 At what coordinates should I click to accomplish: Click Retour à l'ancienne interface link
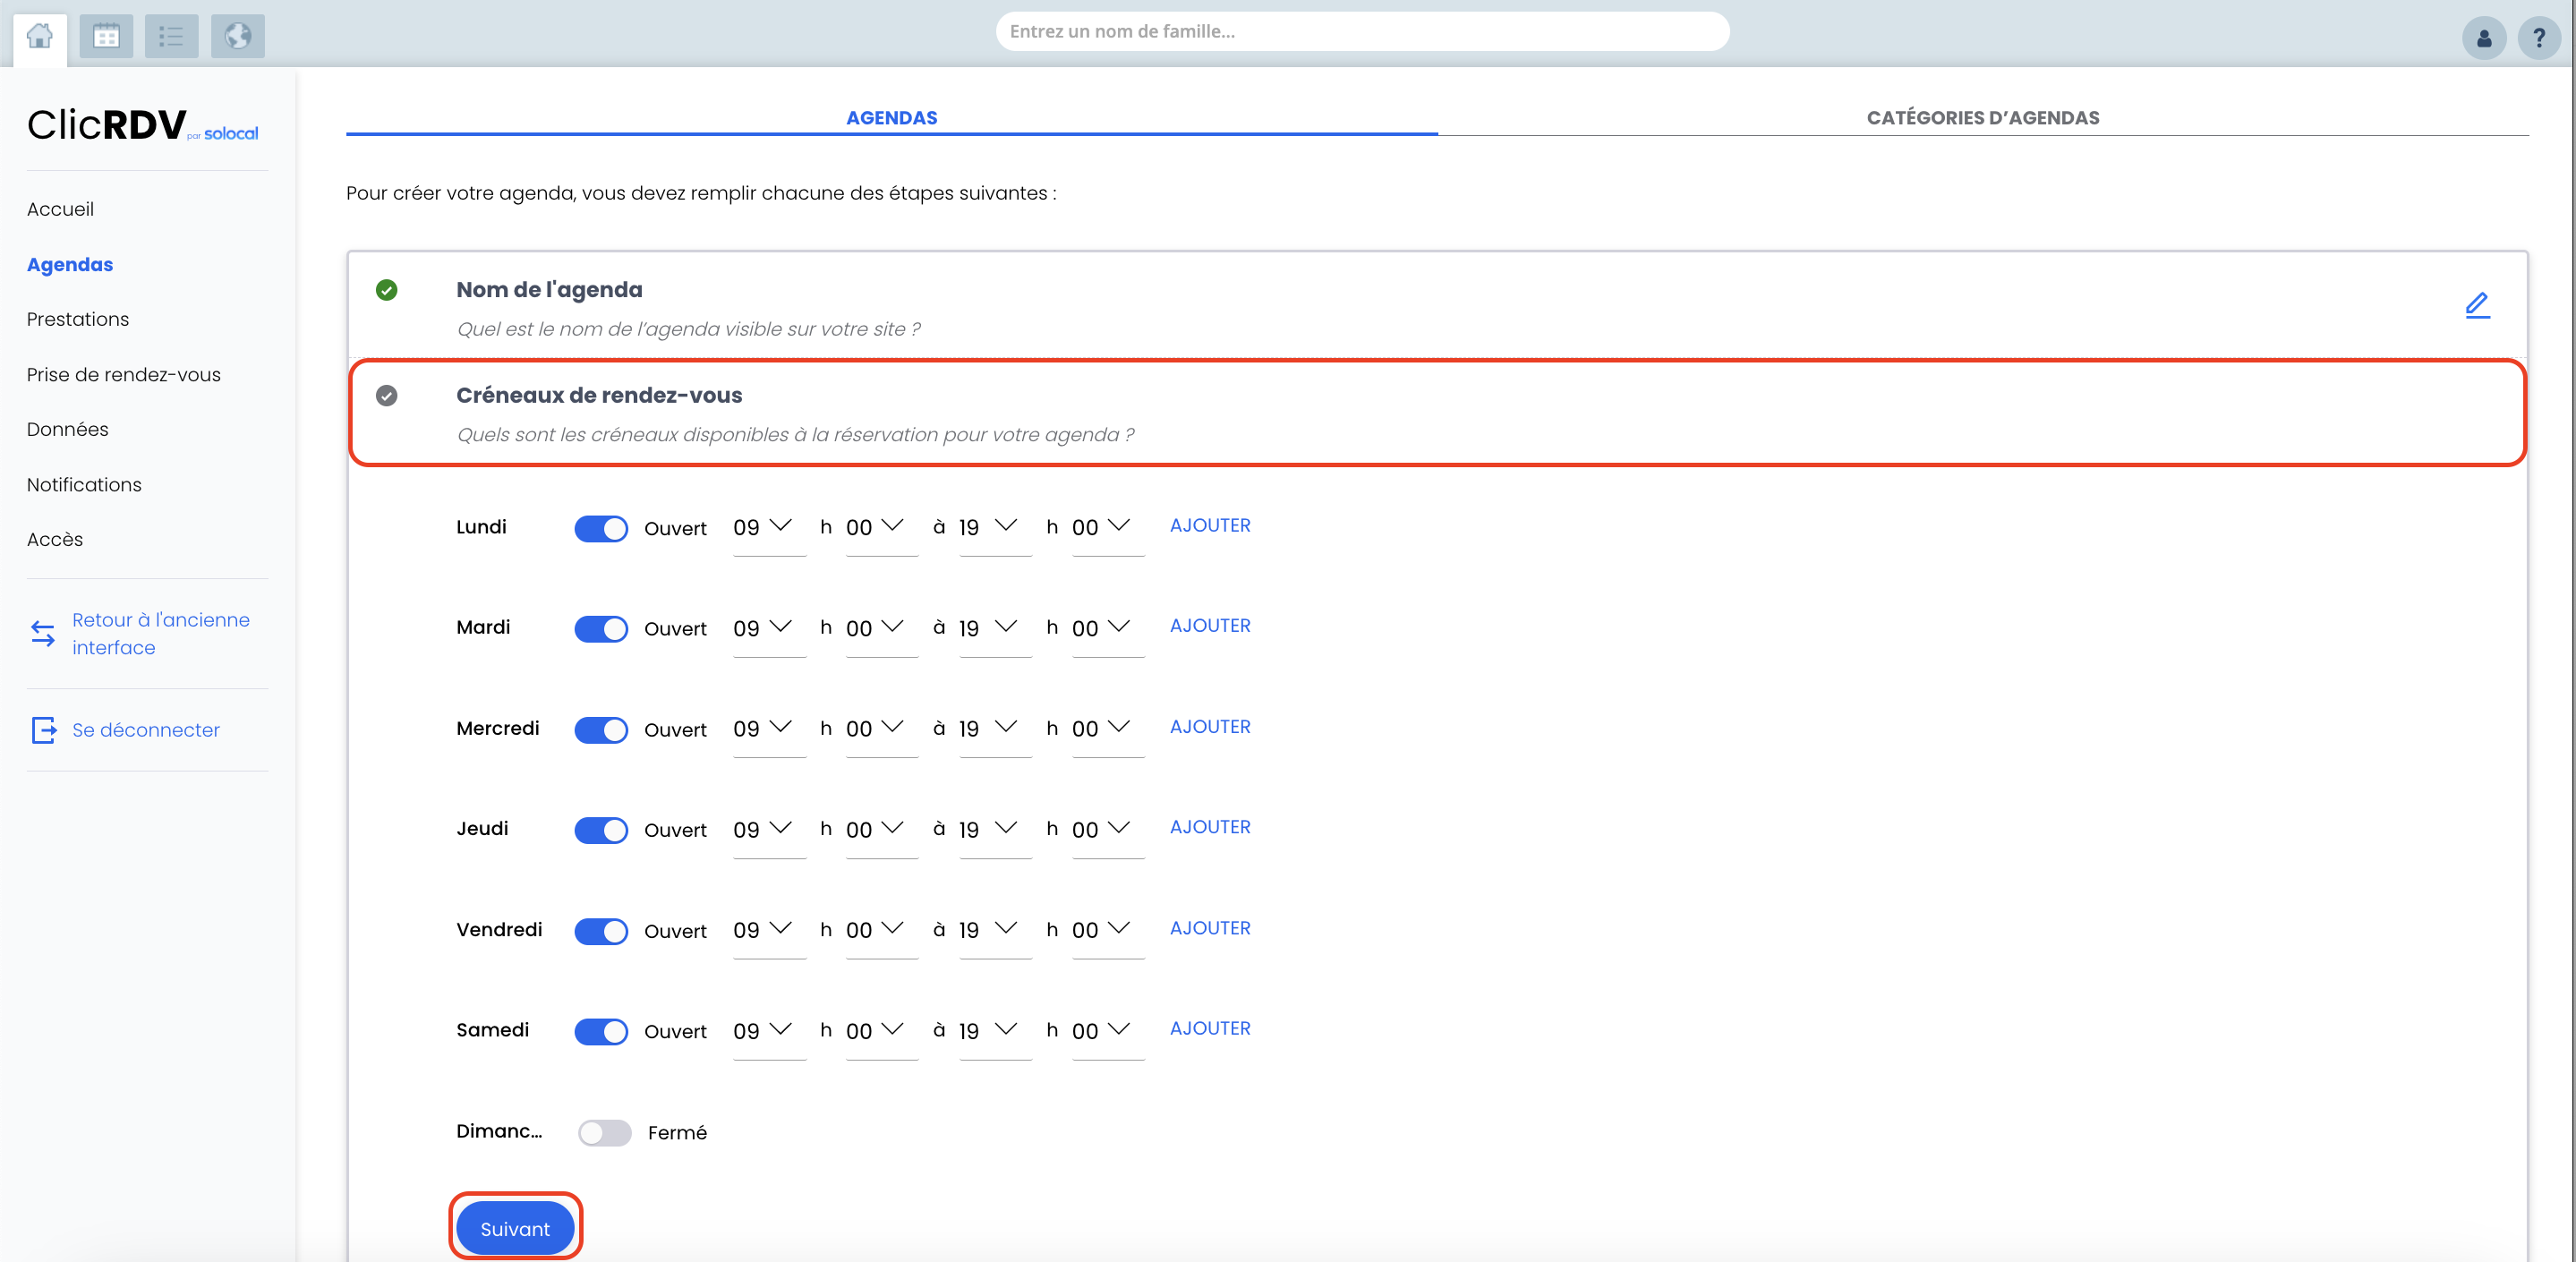[161, 634]
